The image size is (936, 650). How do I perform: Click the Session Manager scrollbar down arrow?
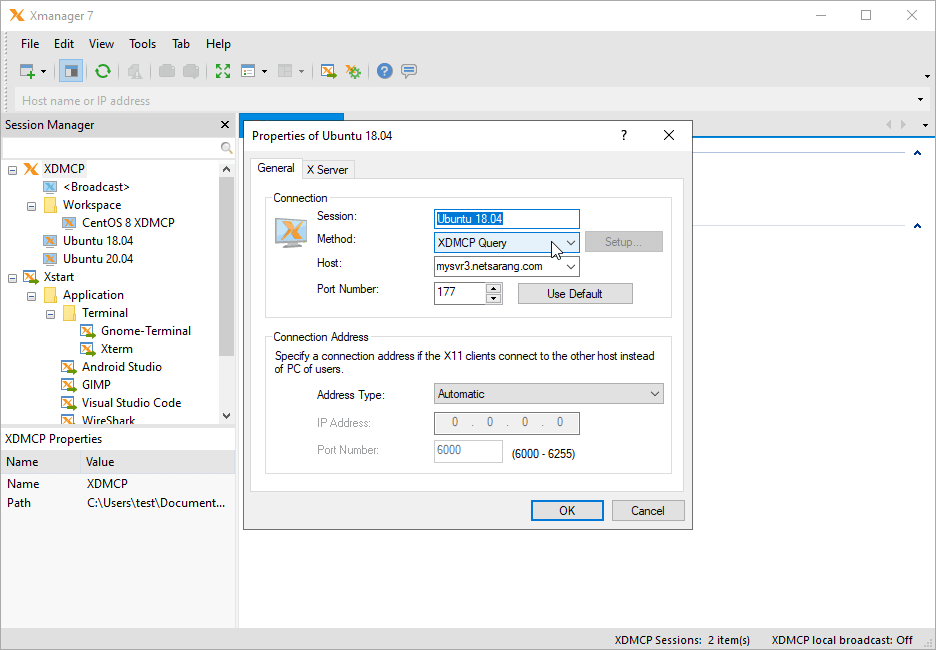(226, 415)
